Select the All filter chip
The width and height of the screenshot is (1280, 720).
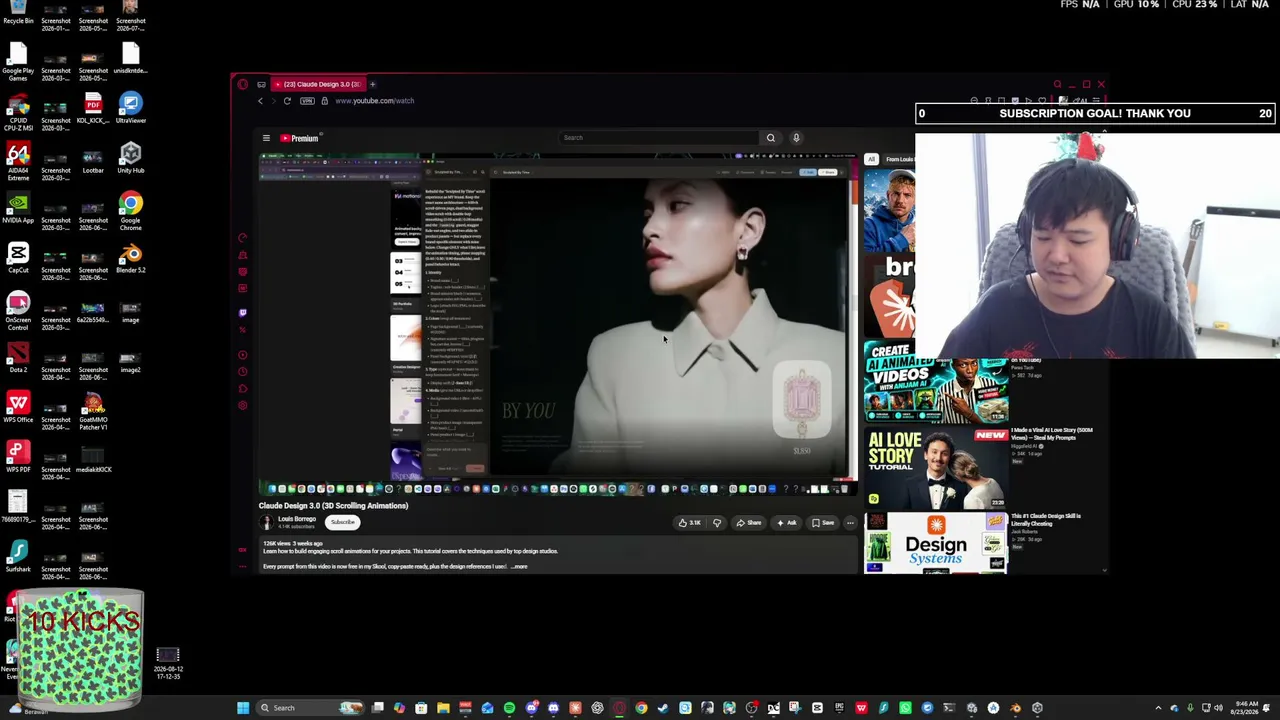click(872, 159)
